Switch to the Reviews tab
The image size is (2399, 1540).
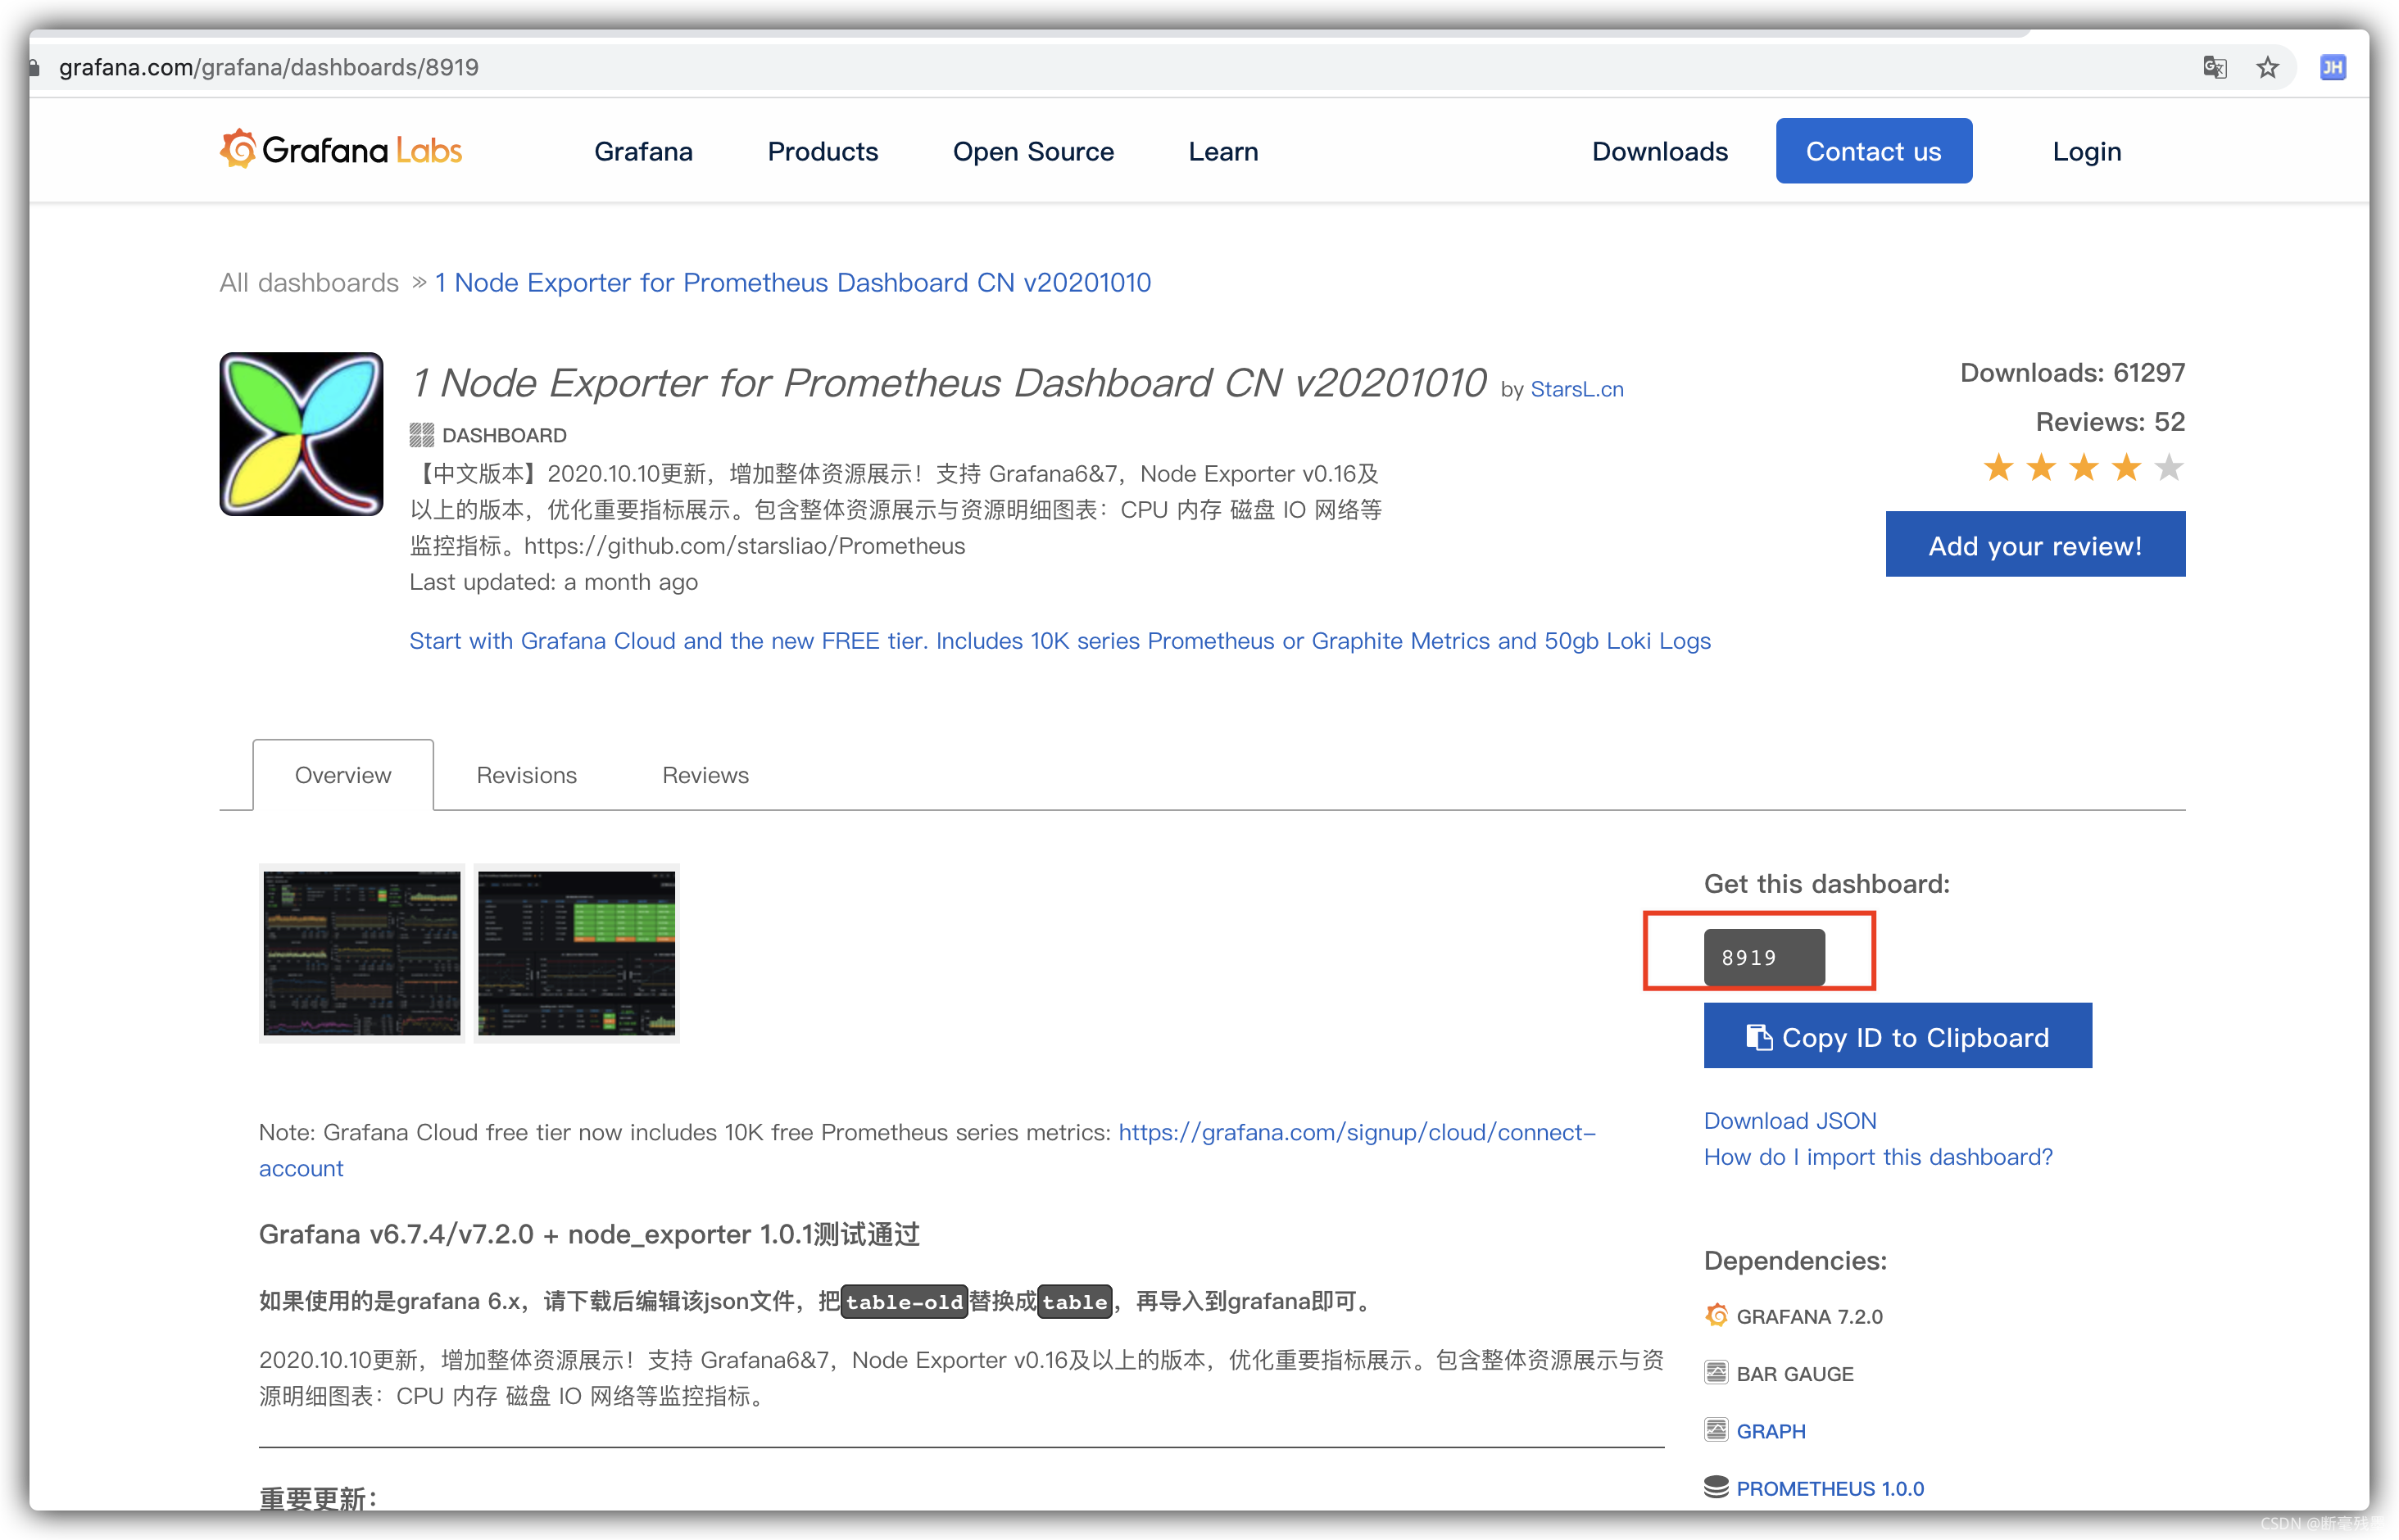tap(705, 775)
